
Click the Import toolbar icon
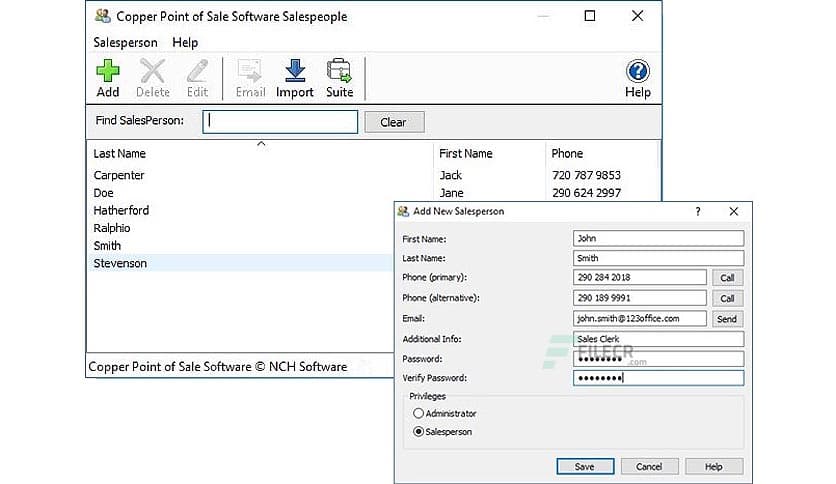[x=295, y=72]
